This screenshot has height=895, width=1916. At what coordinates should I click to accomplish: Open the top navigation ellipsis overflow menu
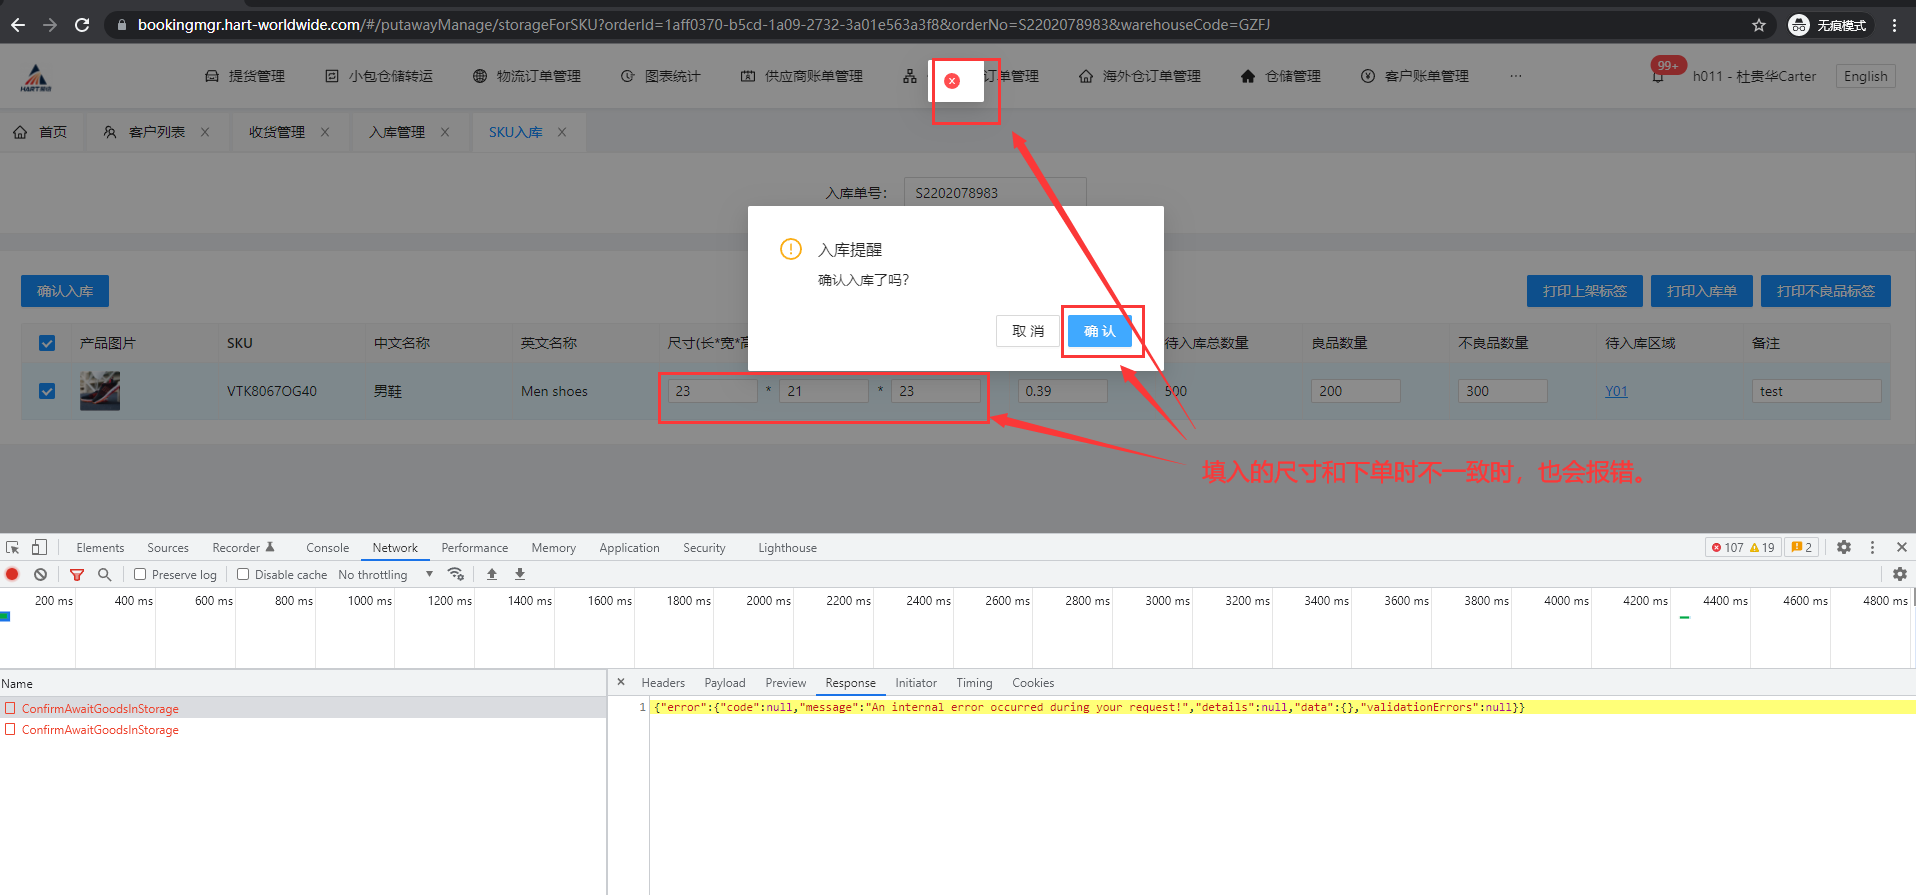(x=1516, y=76)
